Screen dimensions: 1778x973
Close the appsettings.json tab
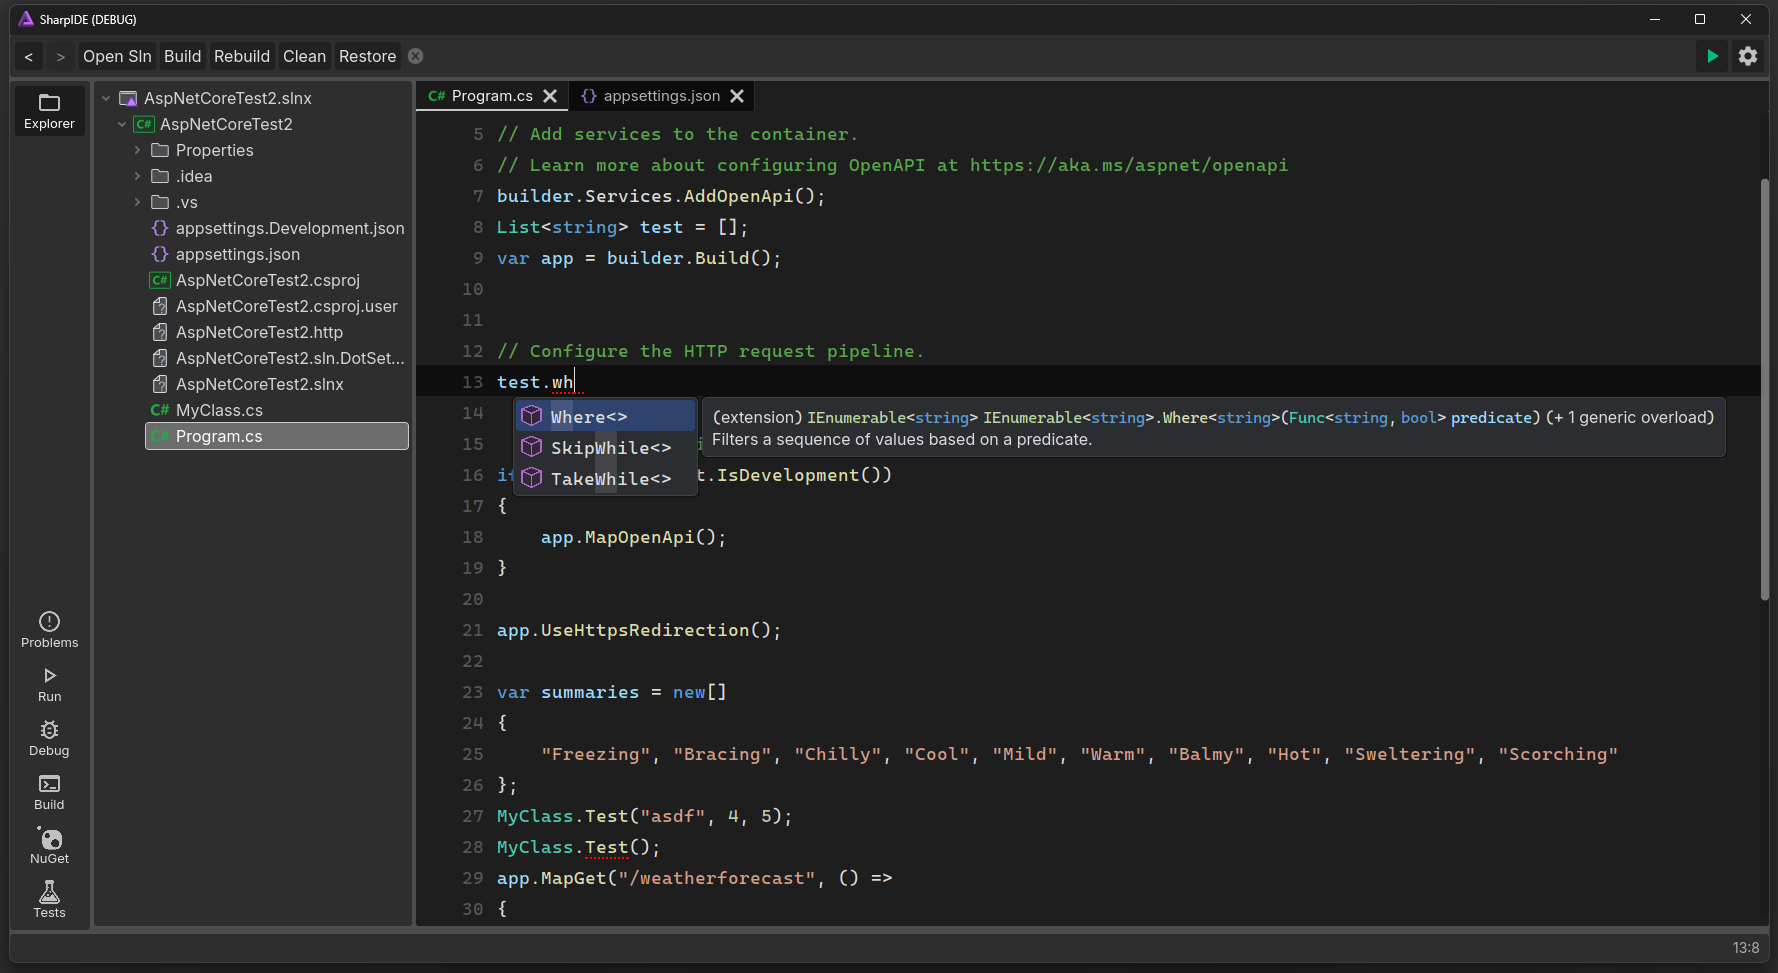tap(737, 96)
